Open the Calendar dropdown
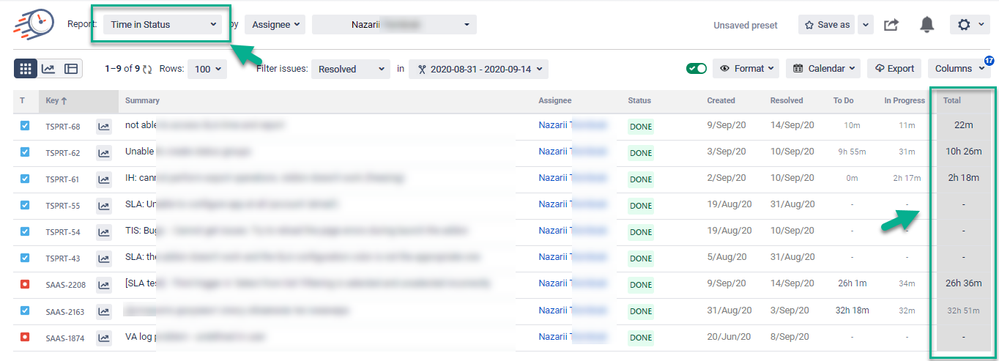The height and width of the screenshot is (361, 999). click(823, 69)
